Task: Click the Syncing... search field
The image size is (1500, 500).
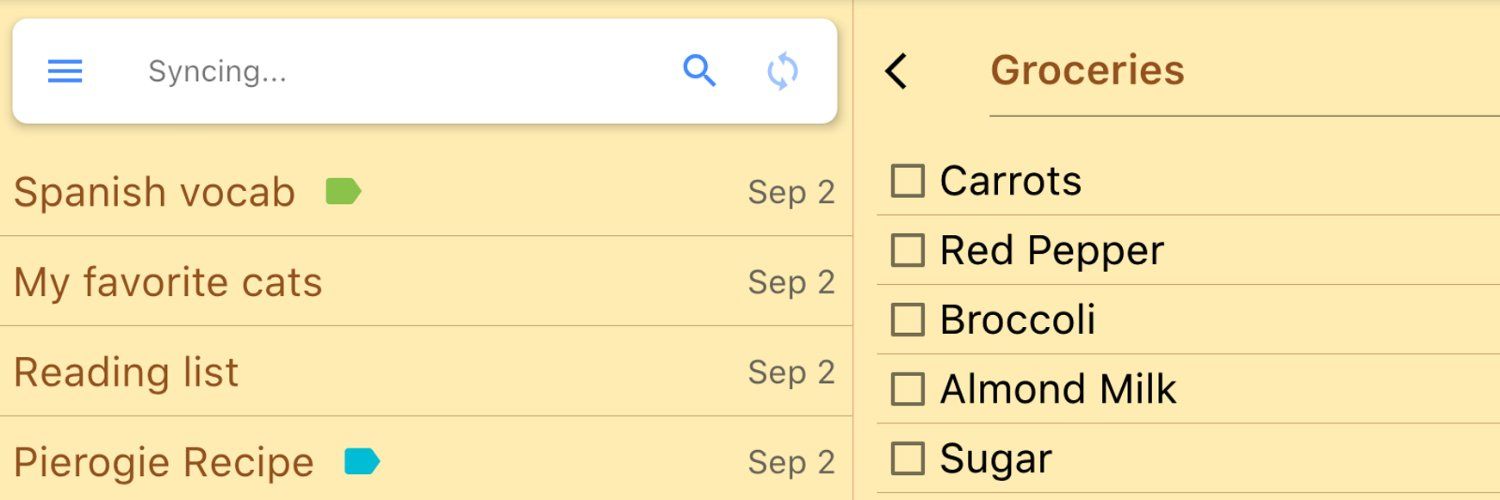Action: (x=400, y=71)
